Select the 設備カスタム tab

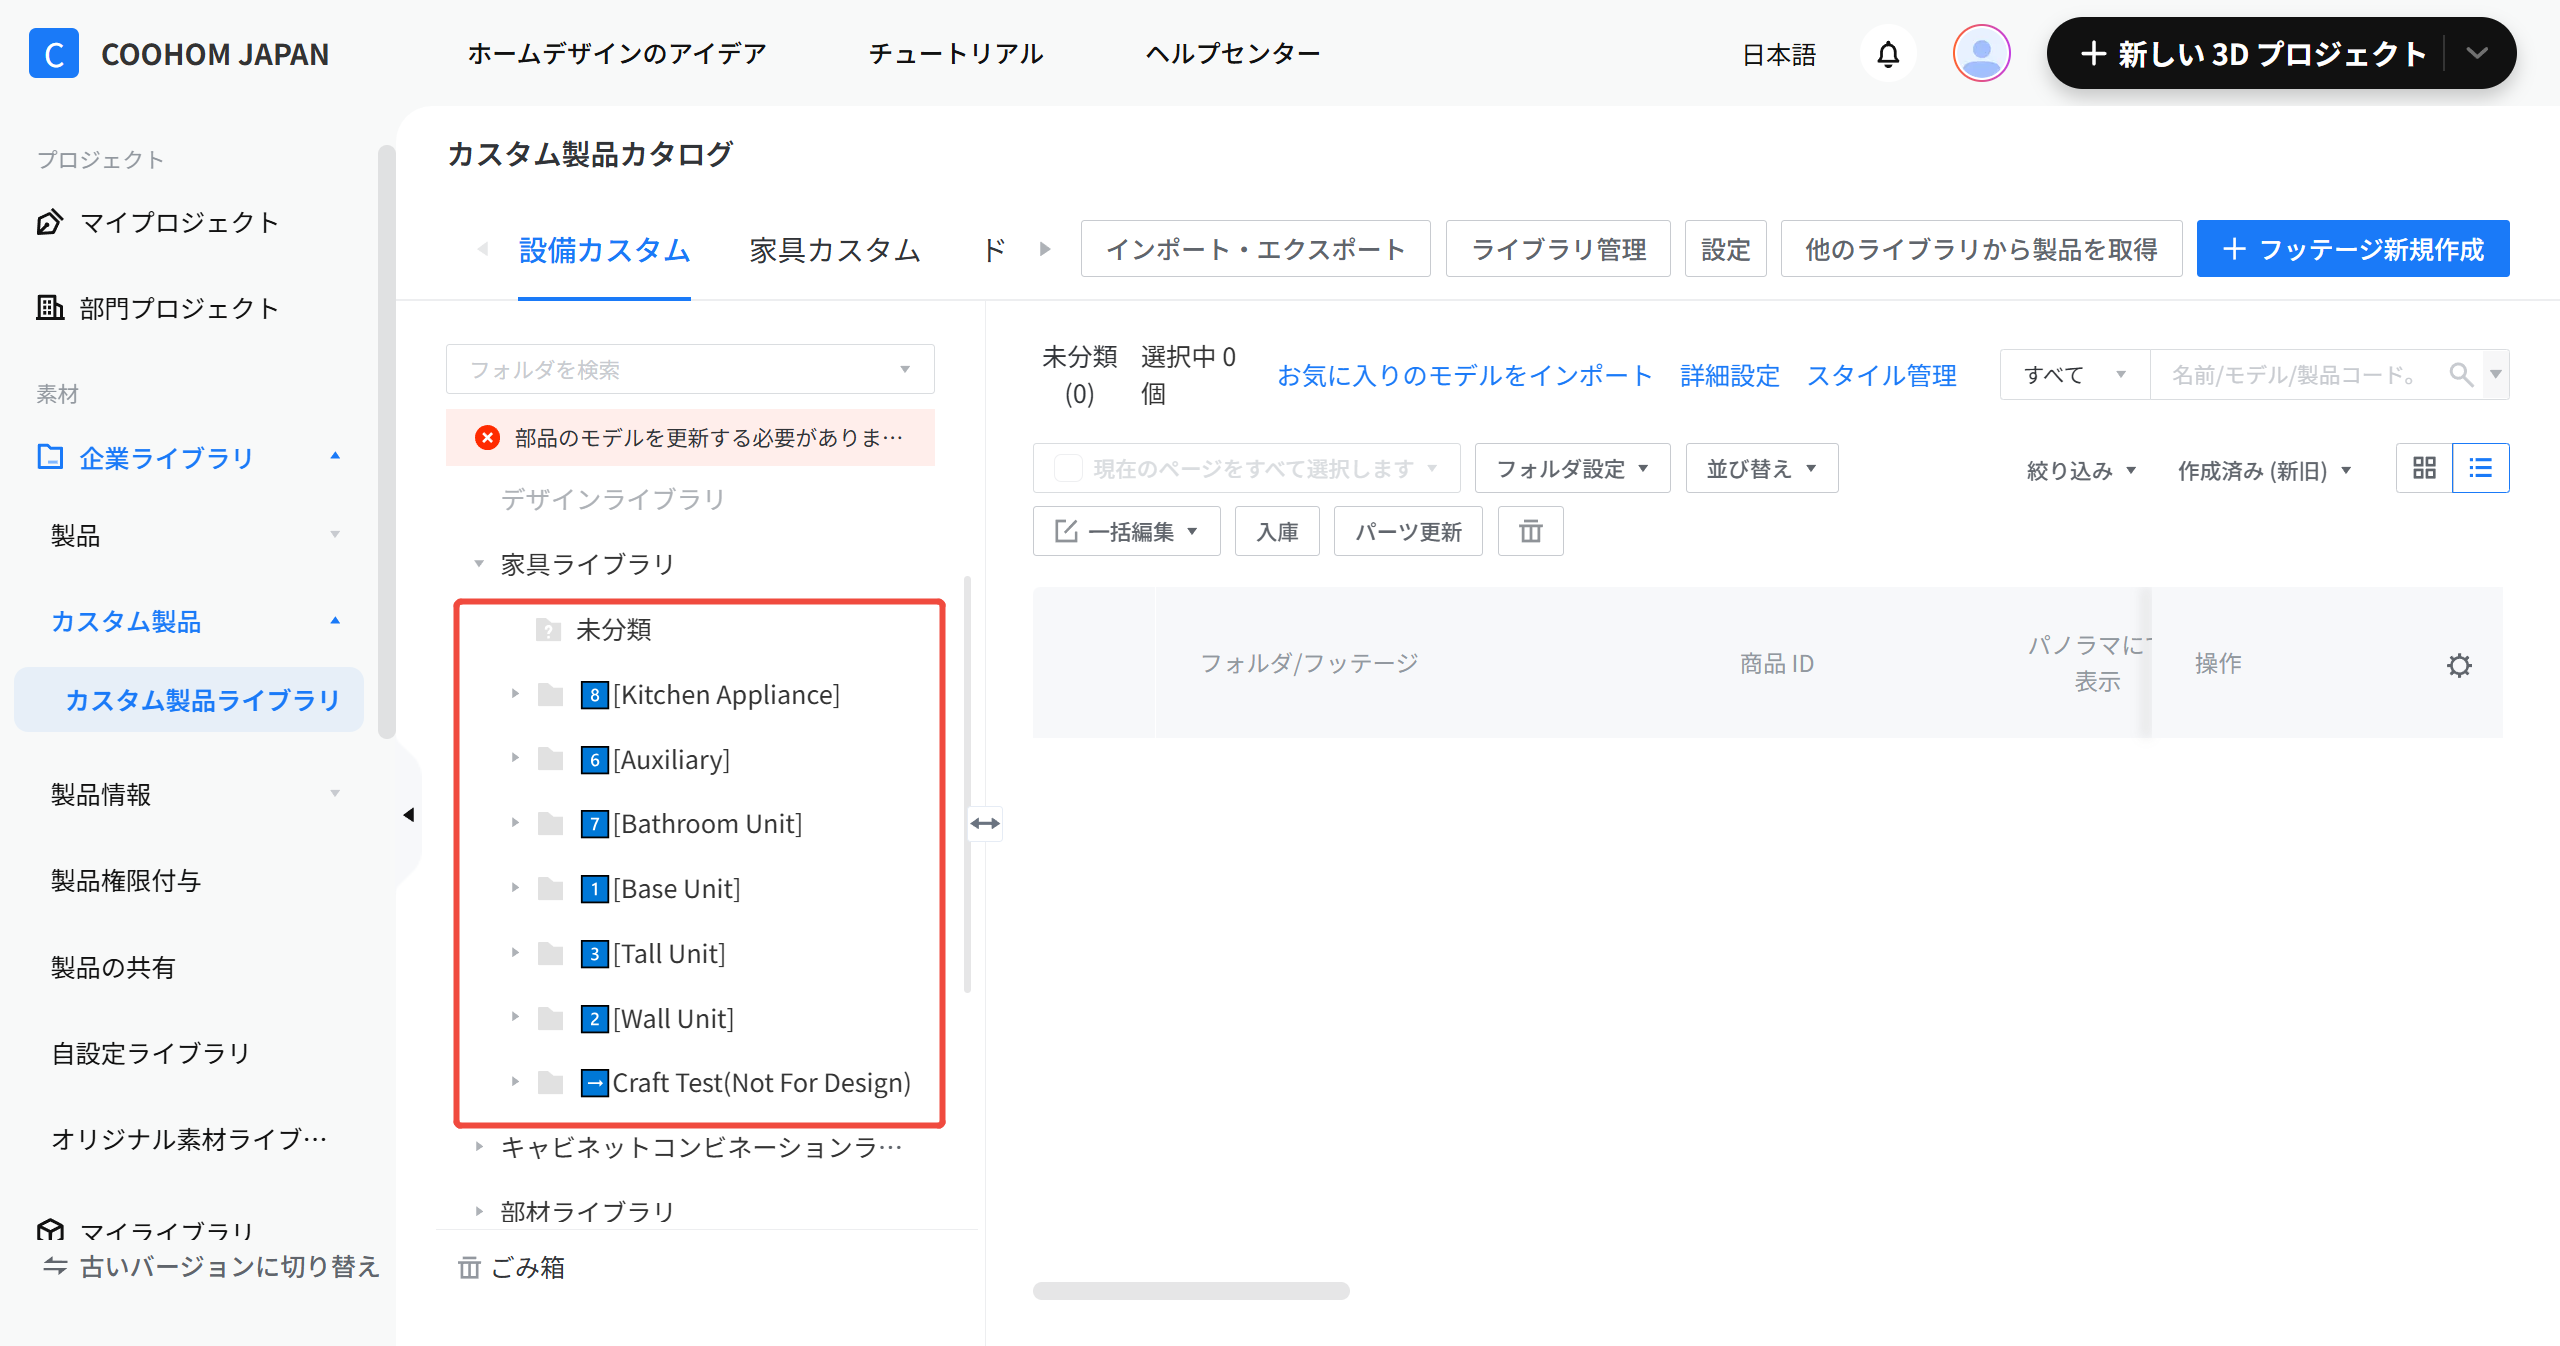(604, 250)
